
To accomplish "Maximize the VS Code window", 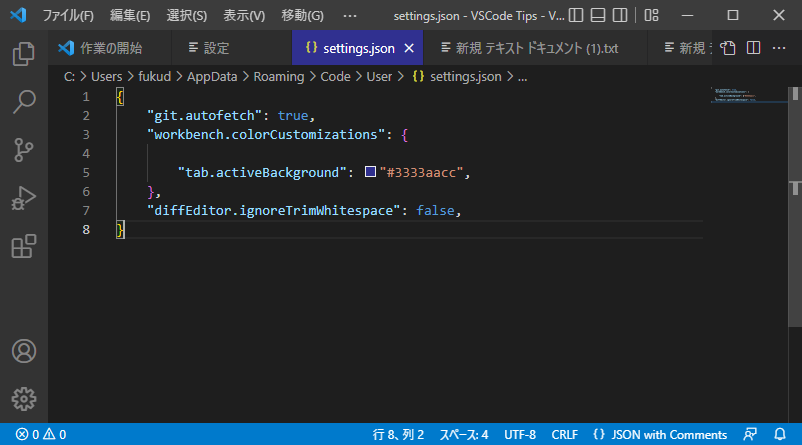I will [733, 15].
